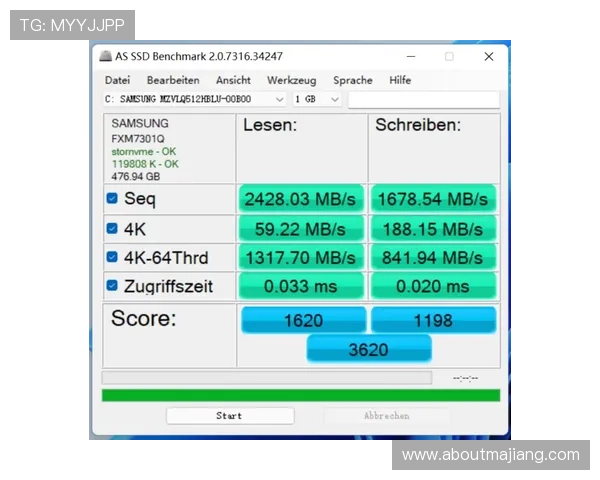Uncheck the 4K test checkbox

[x=112, y=229]
